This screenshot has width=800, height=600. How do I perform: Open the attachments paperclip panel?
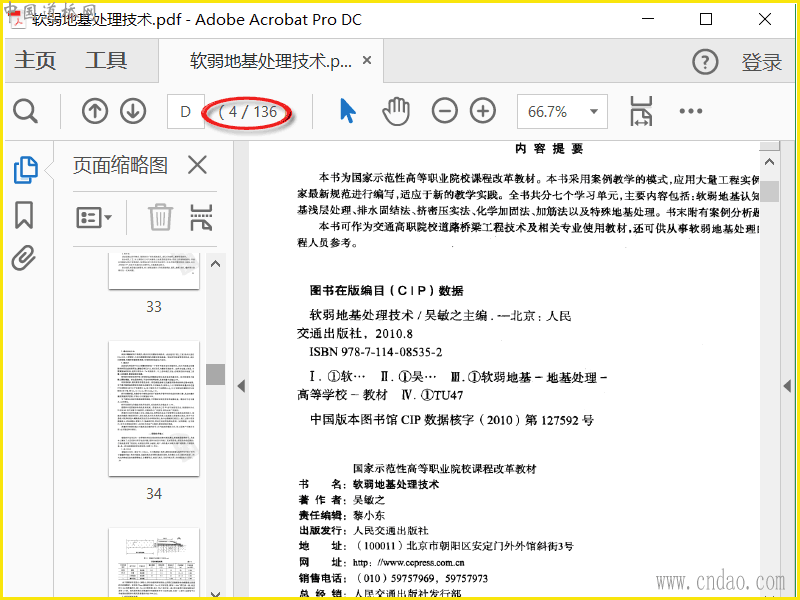[24, 258]
